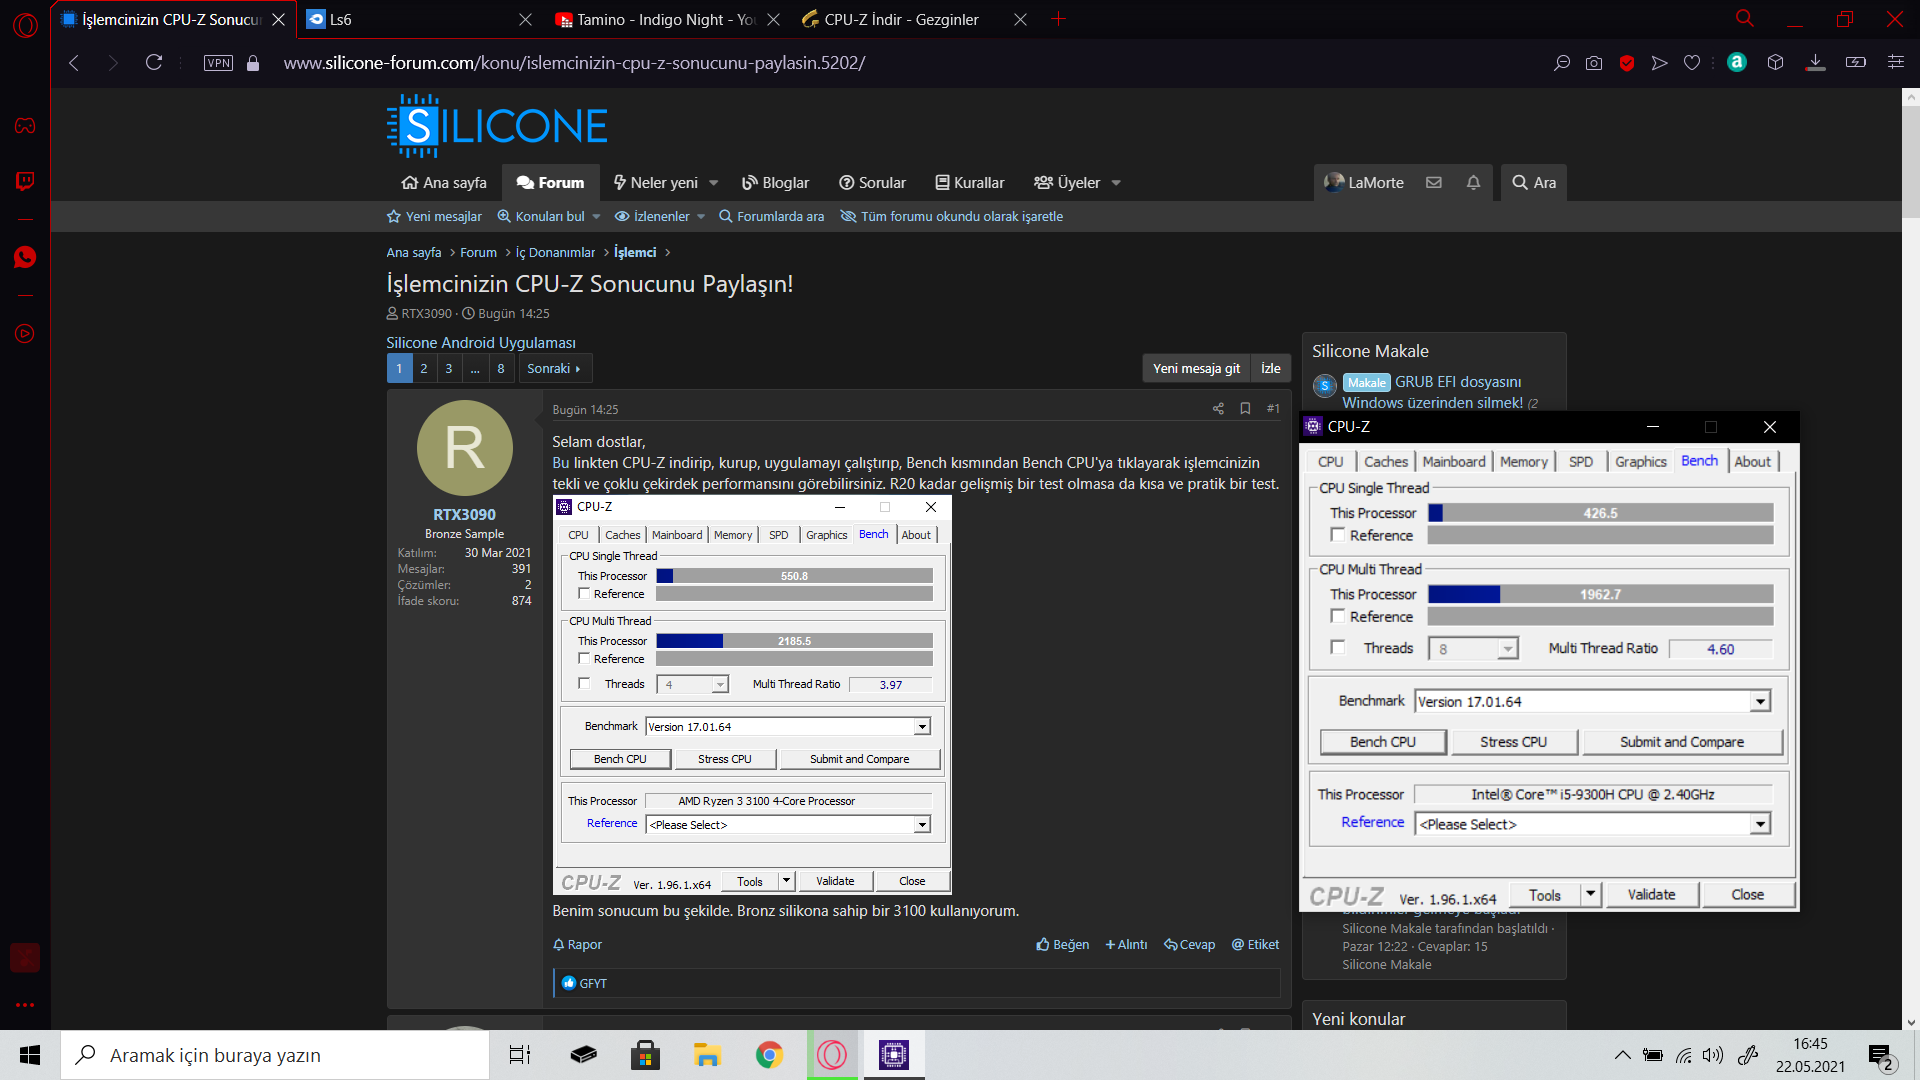
Task: Enable Multi Thread Reference checkbox in CPU-Z
Action: (x=1338, y=616)
